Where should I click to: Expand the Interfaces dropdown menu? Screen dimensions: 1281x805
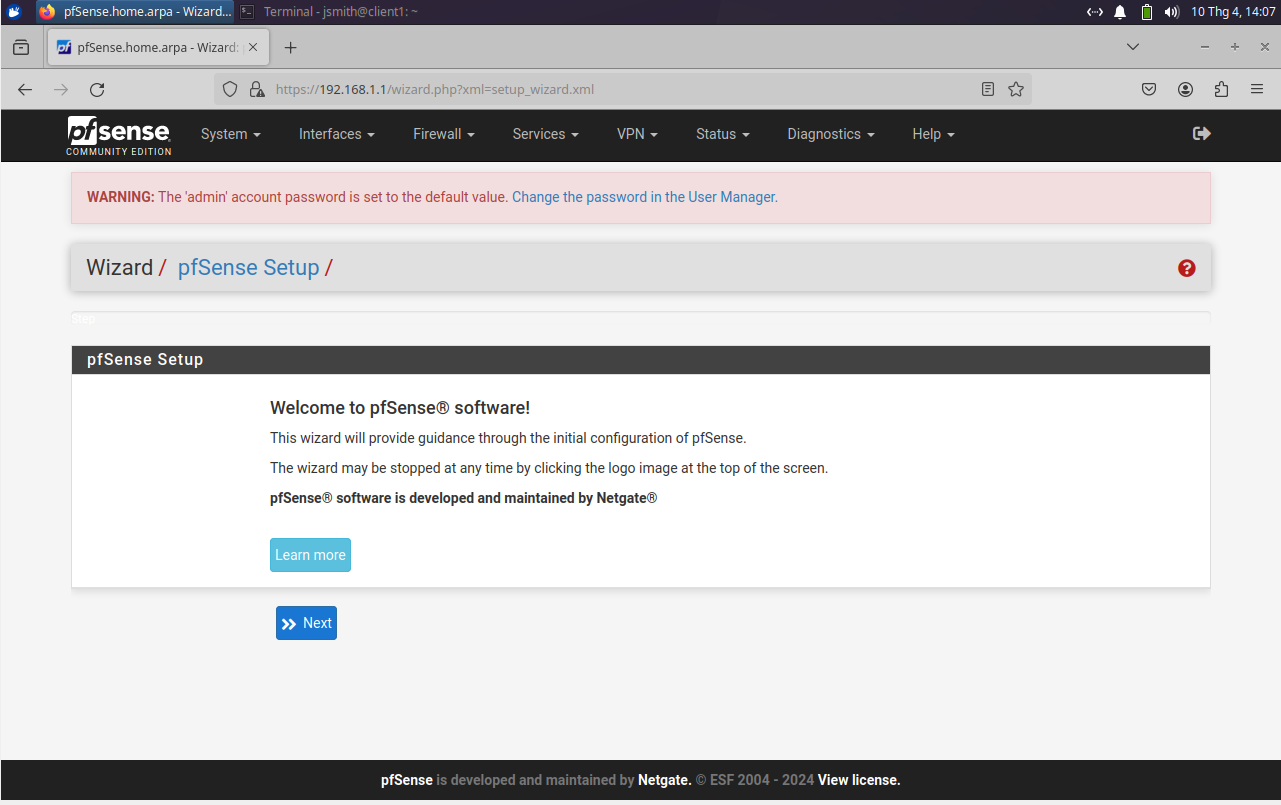pos(337,134)
